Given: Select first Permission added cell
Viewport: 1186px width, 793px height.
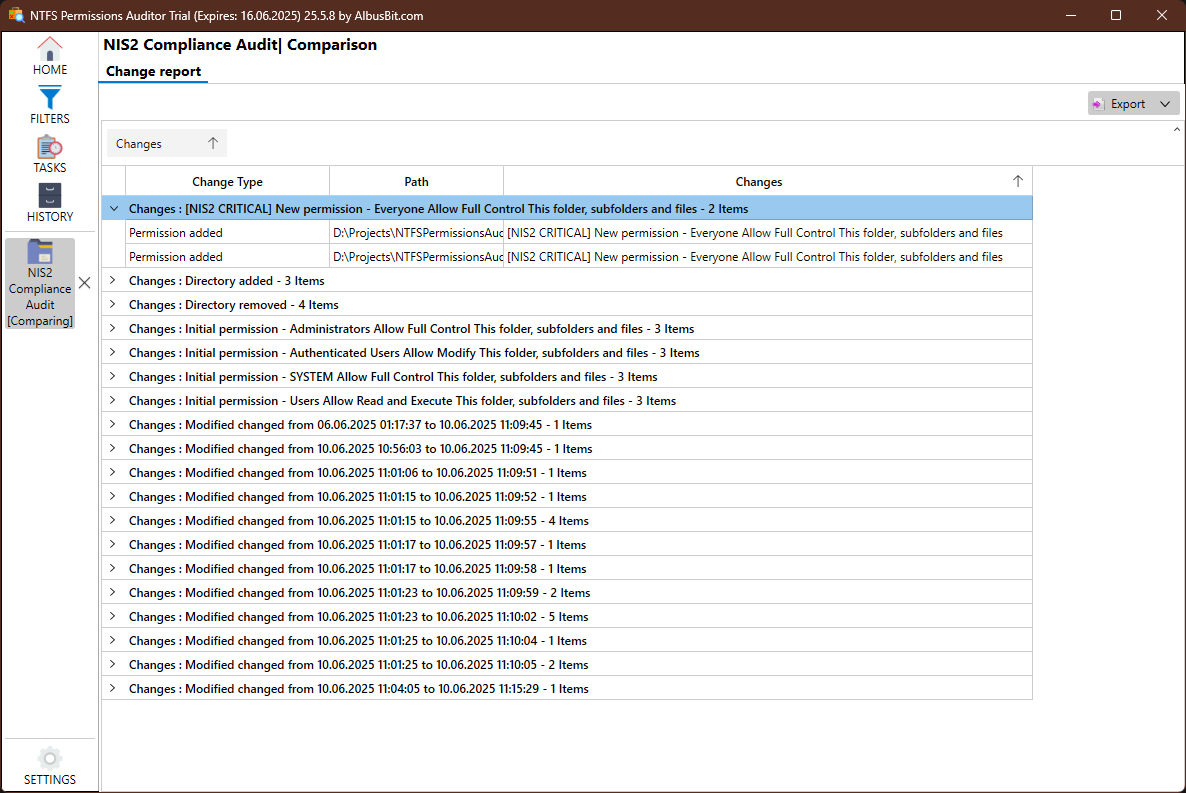Looking at the screenshot, I should click(x=227, y=233).
